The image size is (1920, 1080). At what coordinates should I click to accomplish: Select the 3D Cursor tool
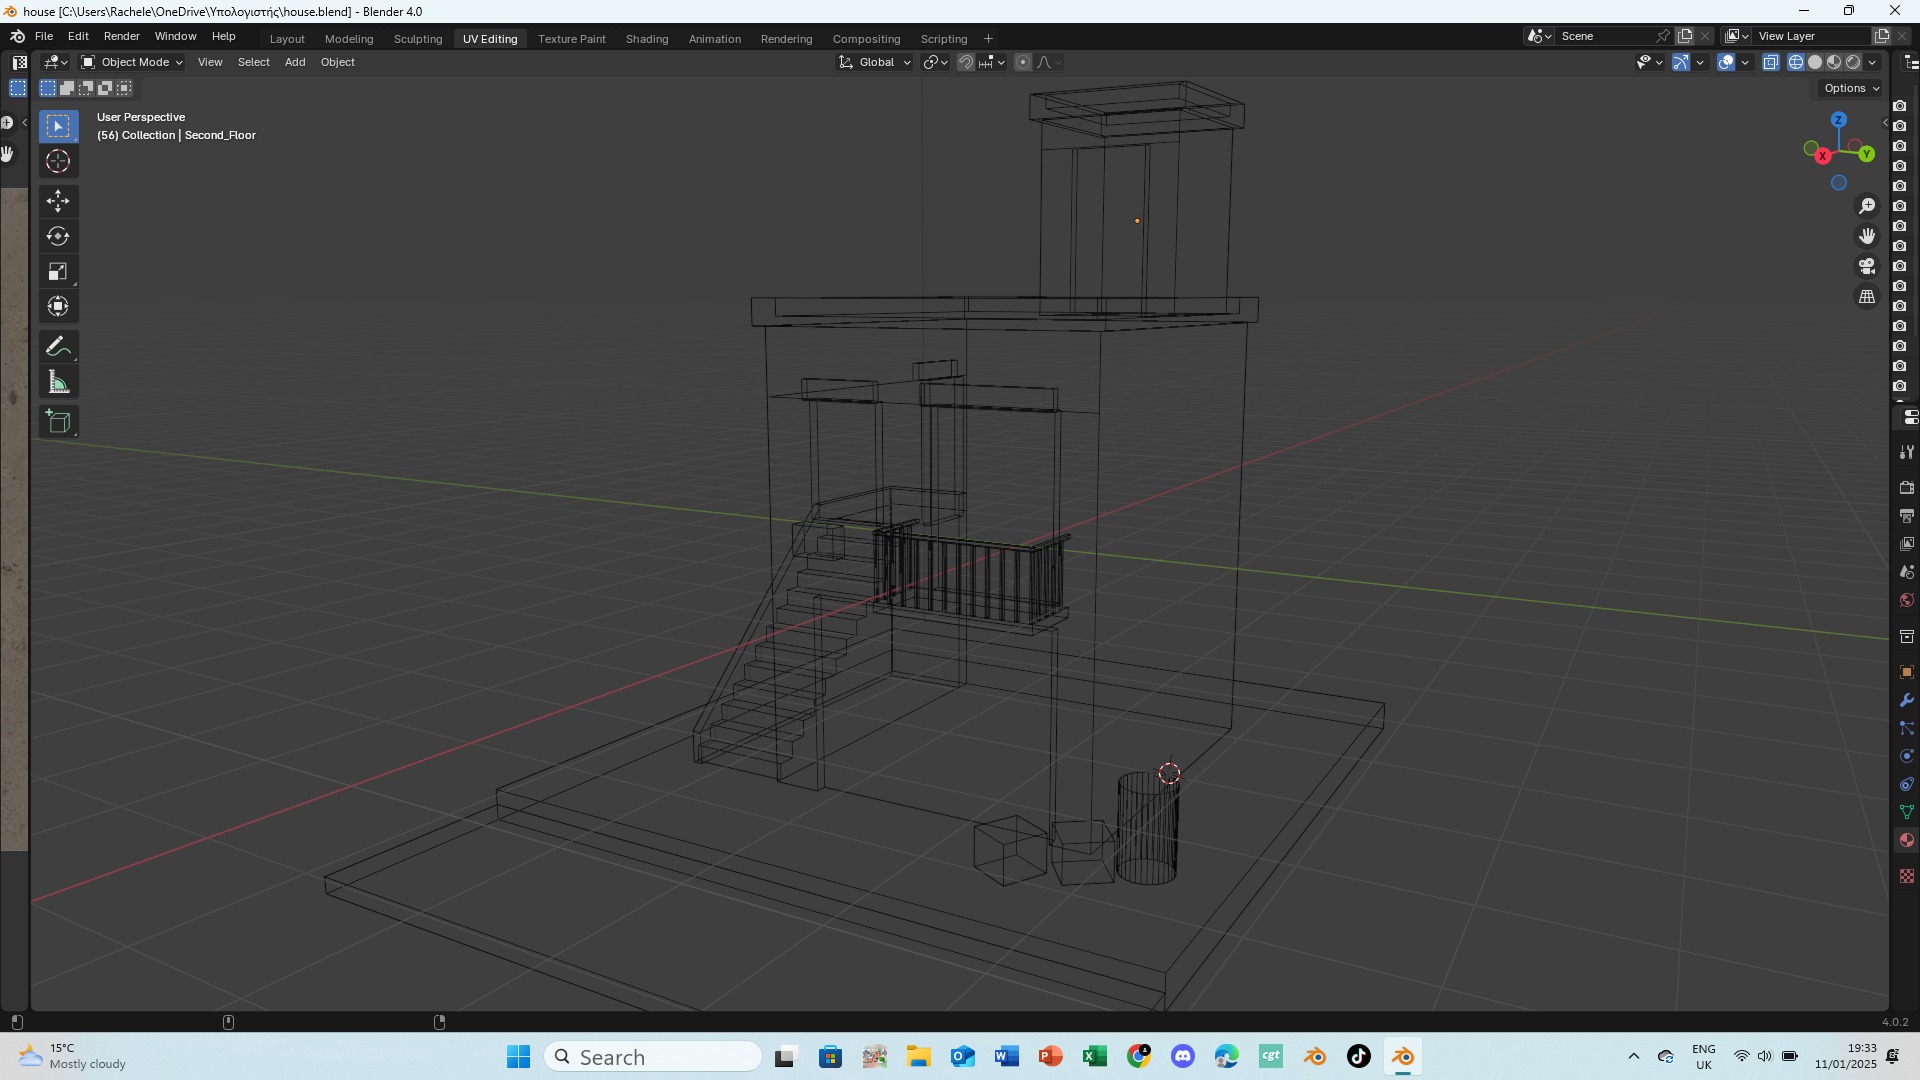coord(58,161)
